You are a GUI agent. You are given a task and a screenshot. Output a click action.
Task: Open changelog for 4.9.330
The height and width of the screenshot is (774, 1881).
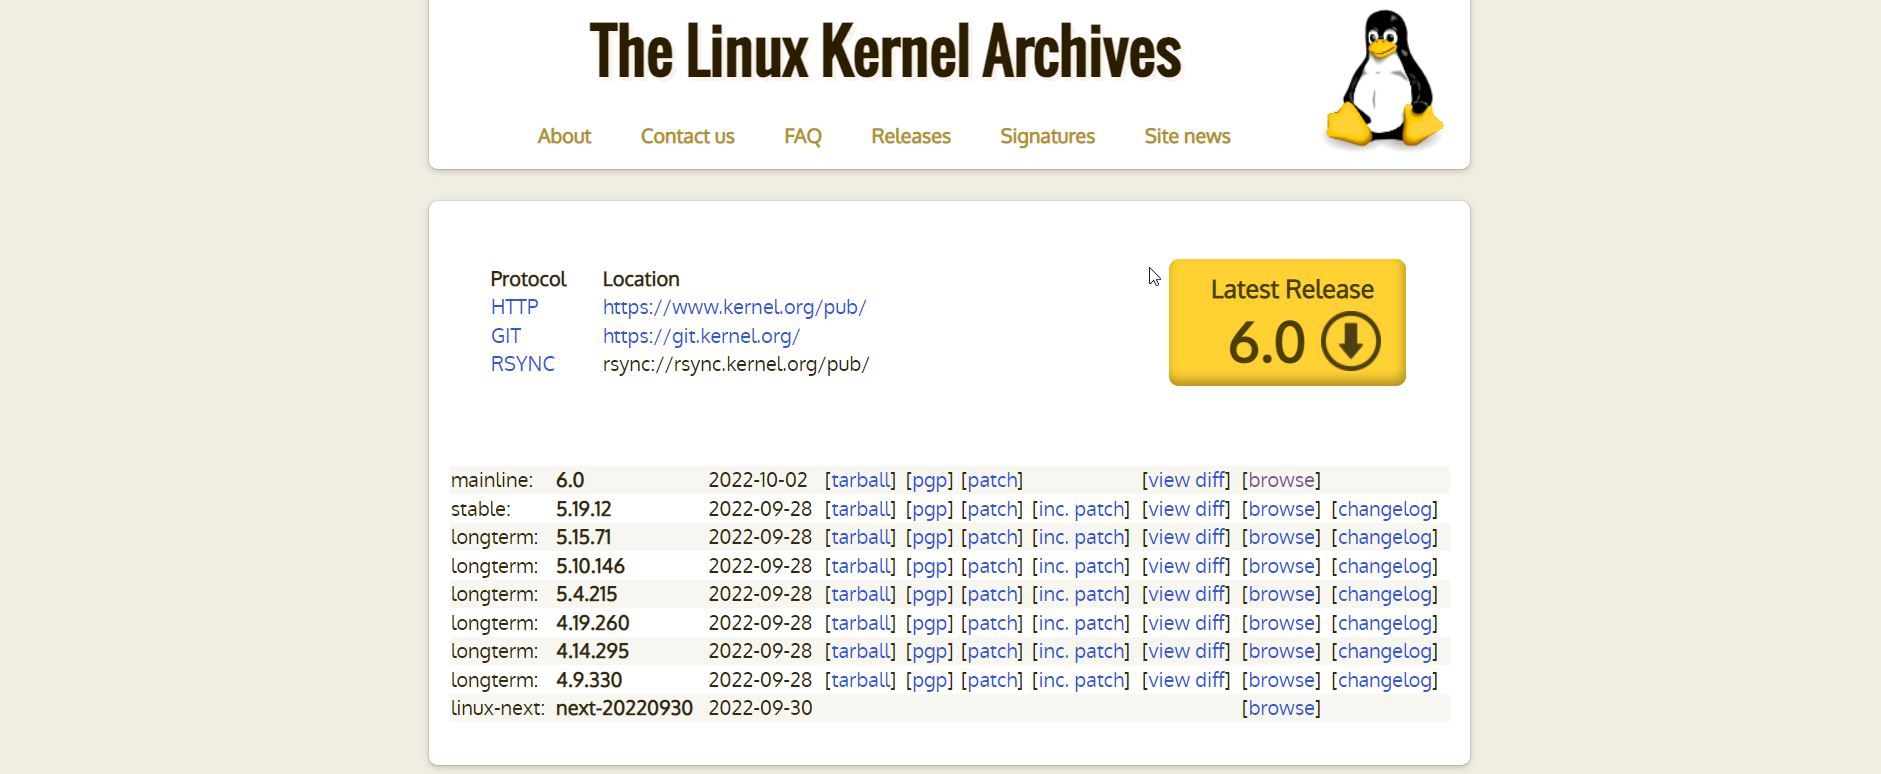coord(1385,680)
